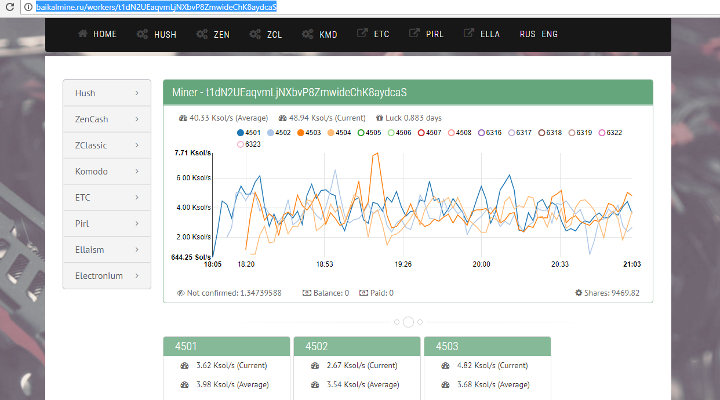Click the external link icon beside ELLA
Image resolution: width=720 pixels, height=400 pixels.
pos(469,33)
